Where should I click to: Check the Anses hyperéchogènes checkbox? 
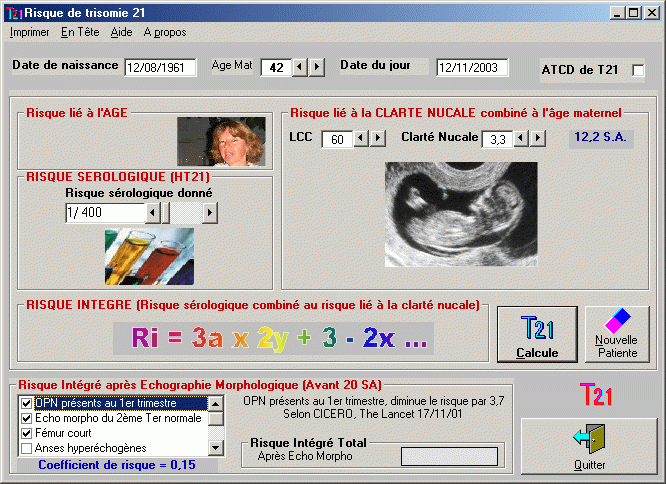(x=26, y=448)
